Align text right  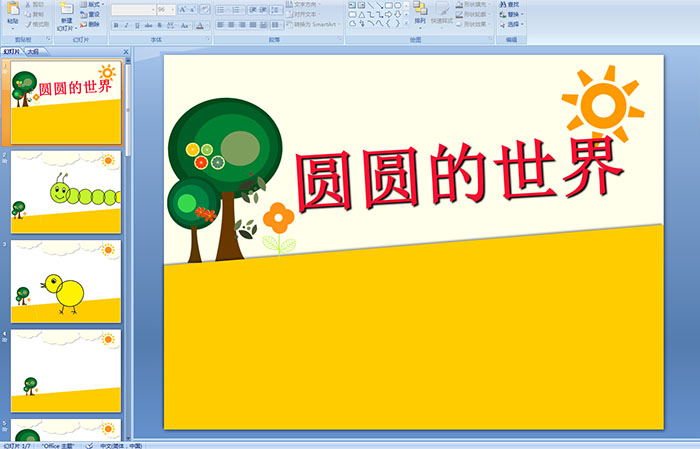(242, 25)
